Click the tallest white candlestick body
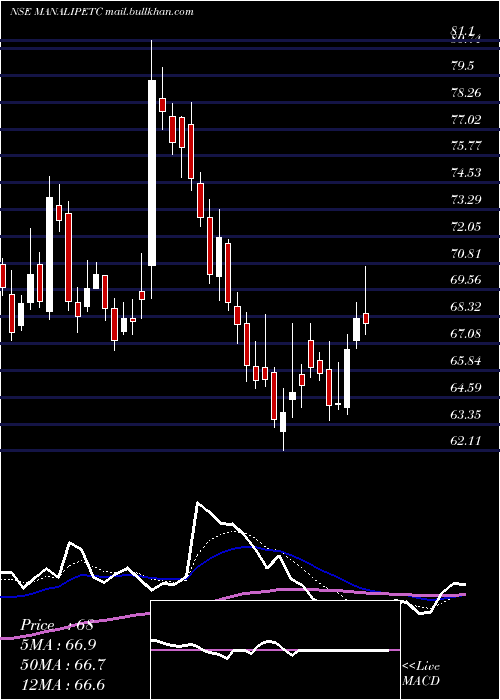The width and height of the screenshot is (500, 700). (152, 173)
